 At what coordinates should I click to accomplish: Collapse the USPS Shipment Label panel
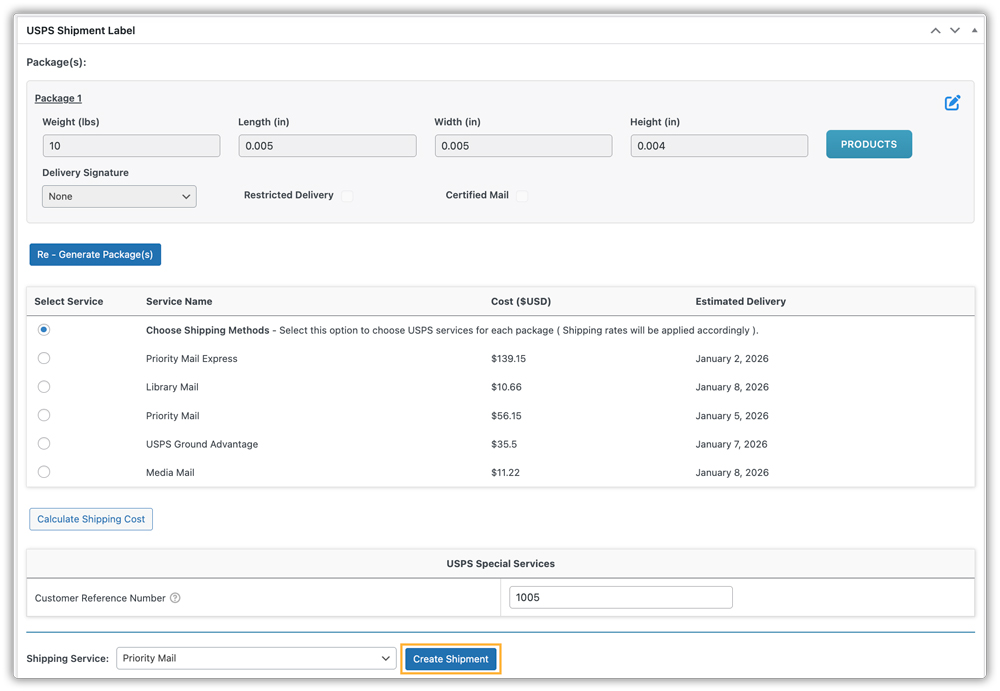pos(973,30)
